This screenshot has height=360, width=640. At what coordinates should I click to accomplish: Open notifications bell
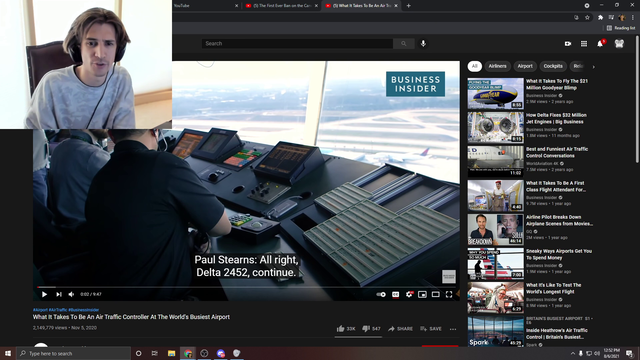coord(600,43)
